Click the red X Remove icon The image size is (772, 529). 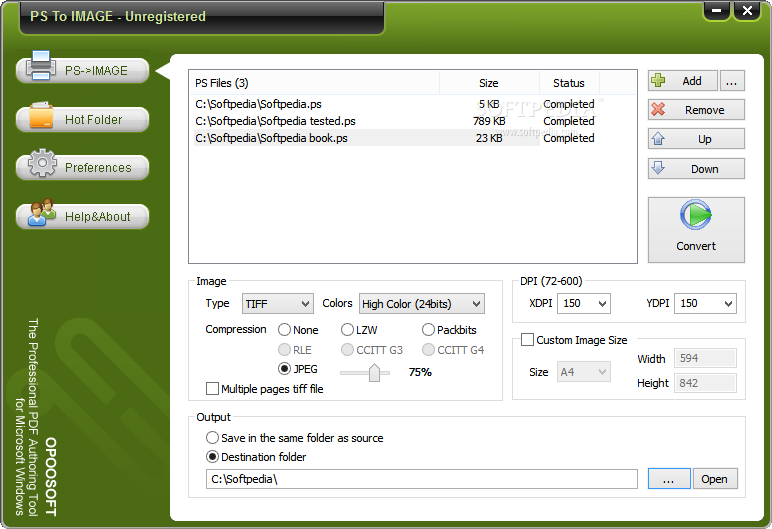tap(658, 109)
